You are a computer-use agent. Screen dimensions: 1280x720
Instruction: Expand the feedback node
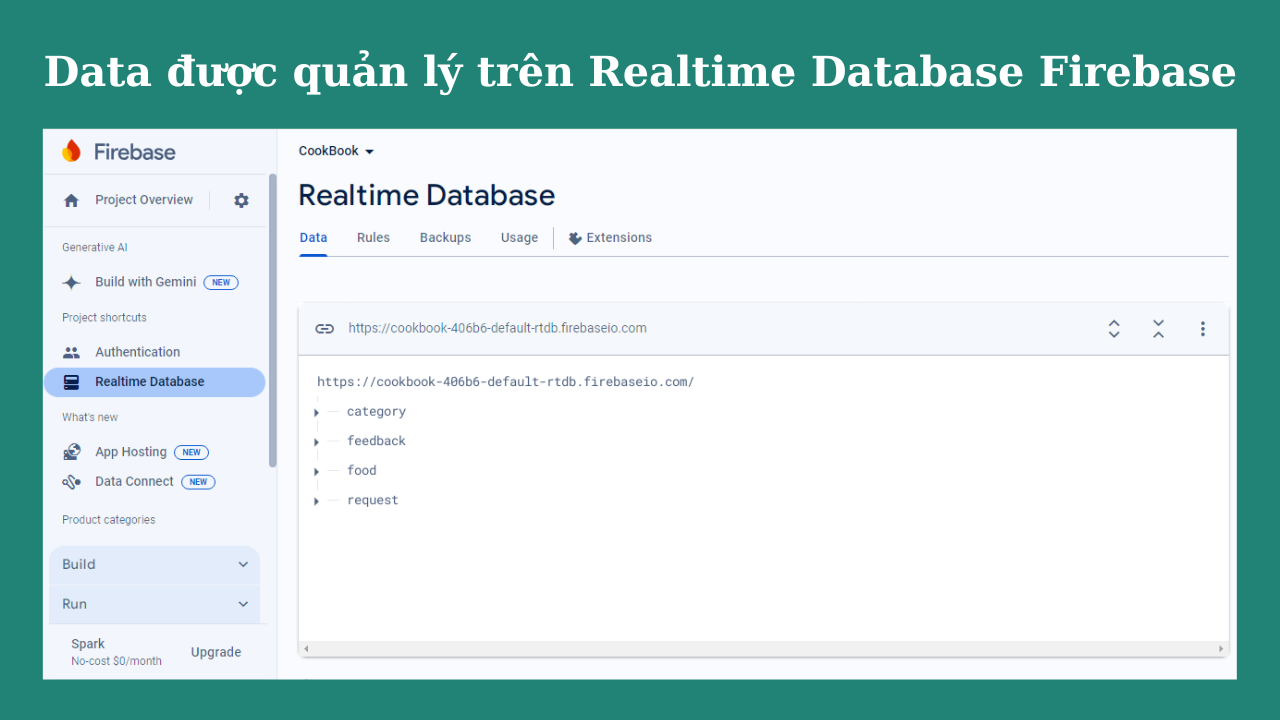click(x=316, y=442)
